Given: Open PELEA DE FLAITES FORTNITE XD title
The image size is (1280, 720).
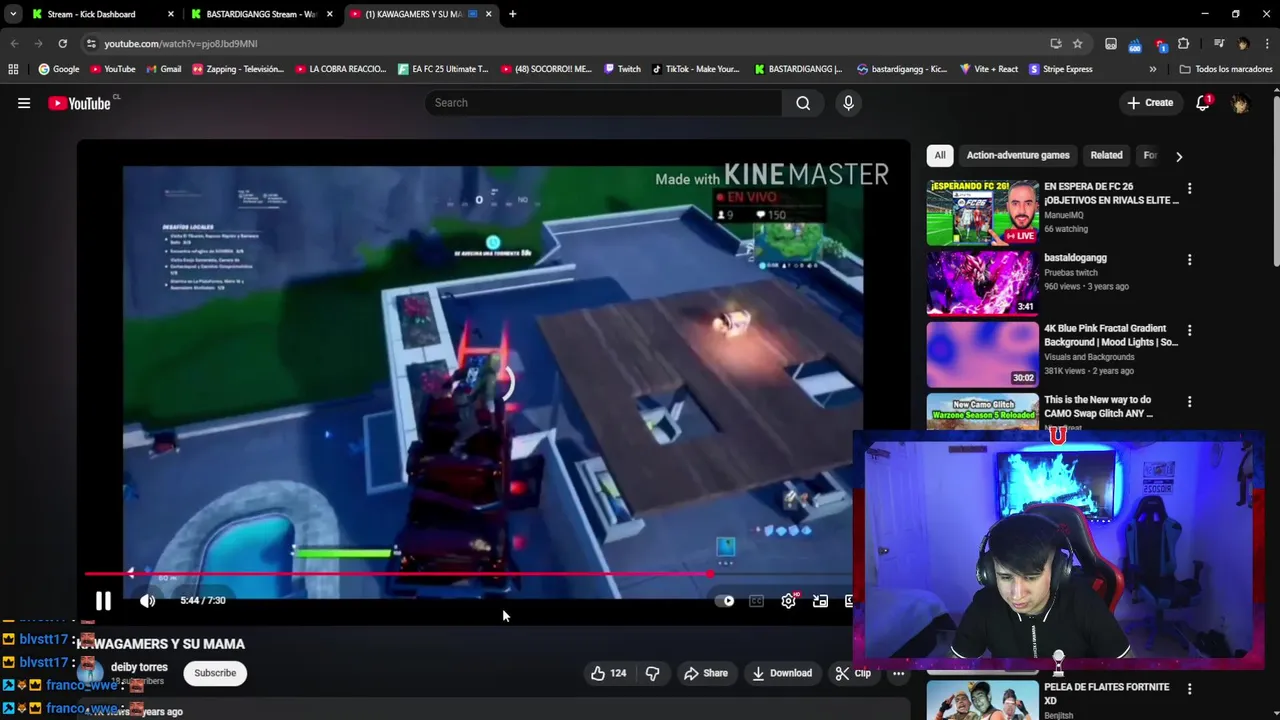Looking at the screenshot, I should point(1106,694).
